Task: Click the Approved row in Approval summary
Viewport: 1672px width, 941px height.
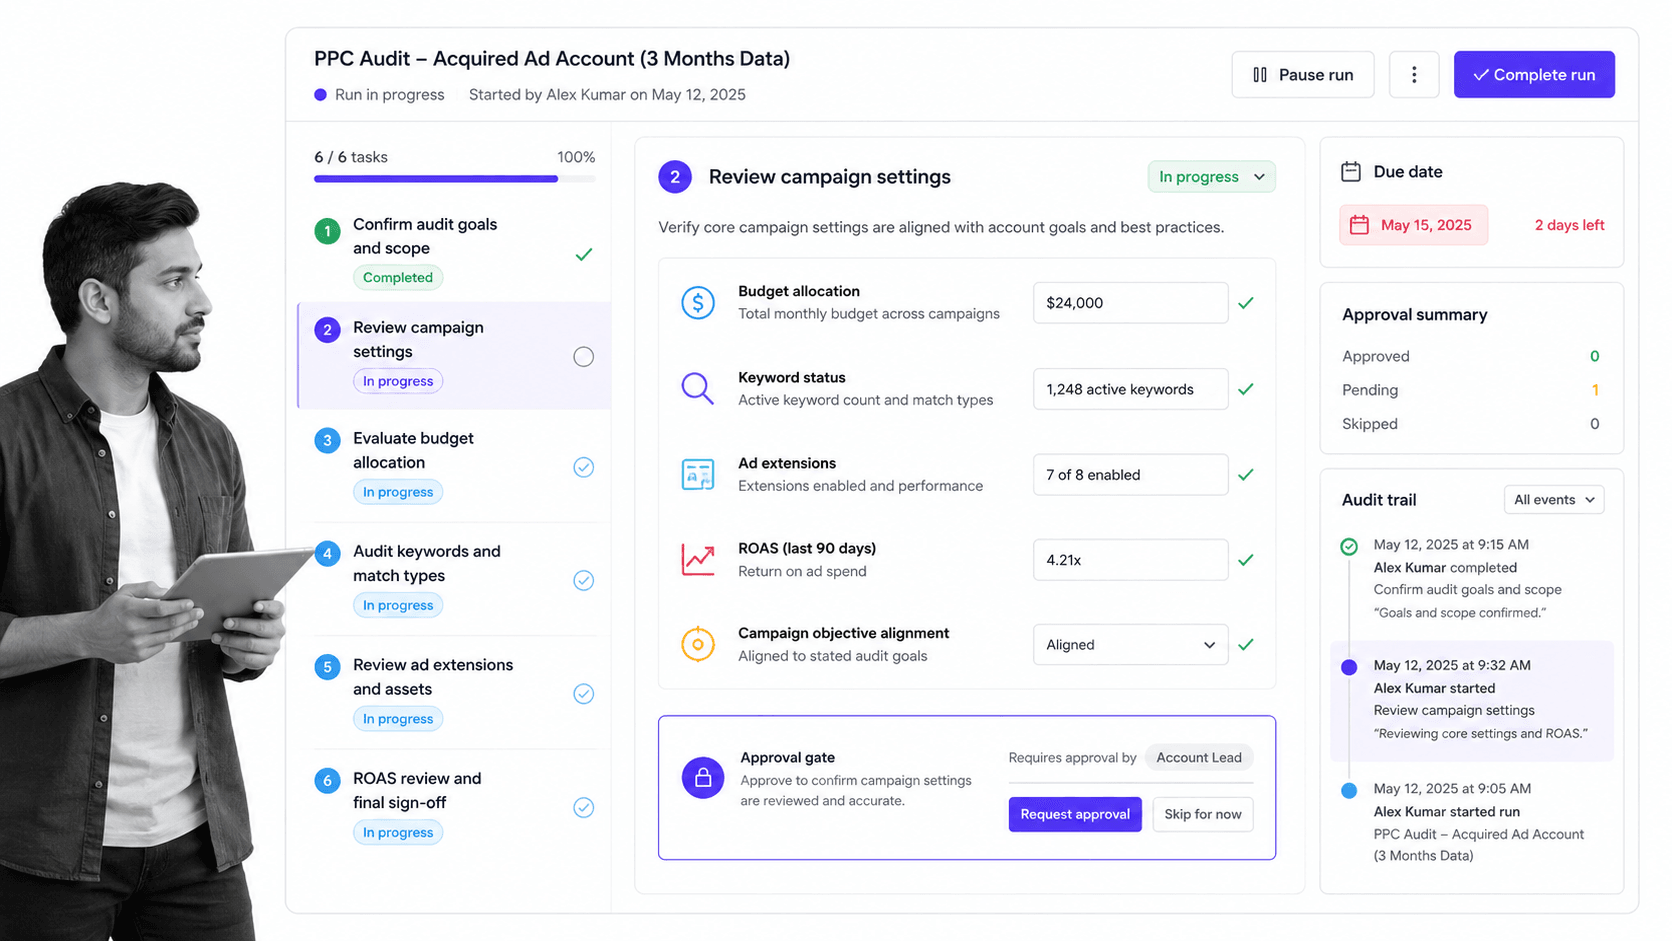Action: (1470, 356)
